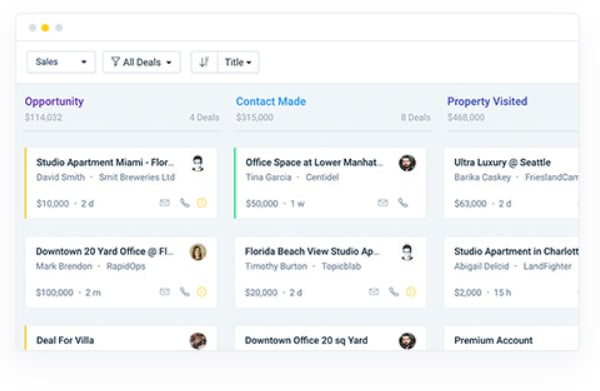Open the Premium Account deal card
600x391 pixels.
click(x=493, y=340)
